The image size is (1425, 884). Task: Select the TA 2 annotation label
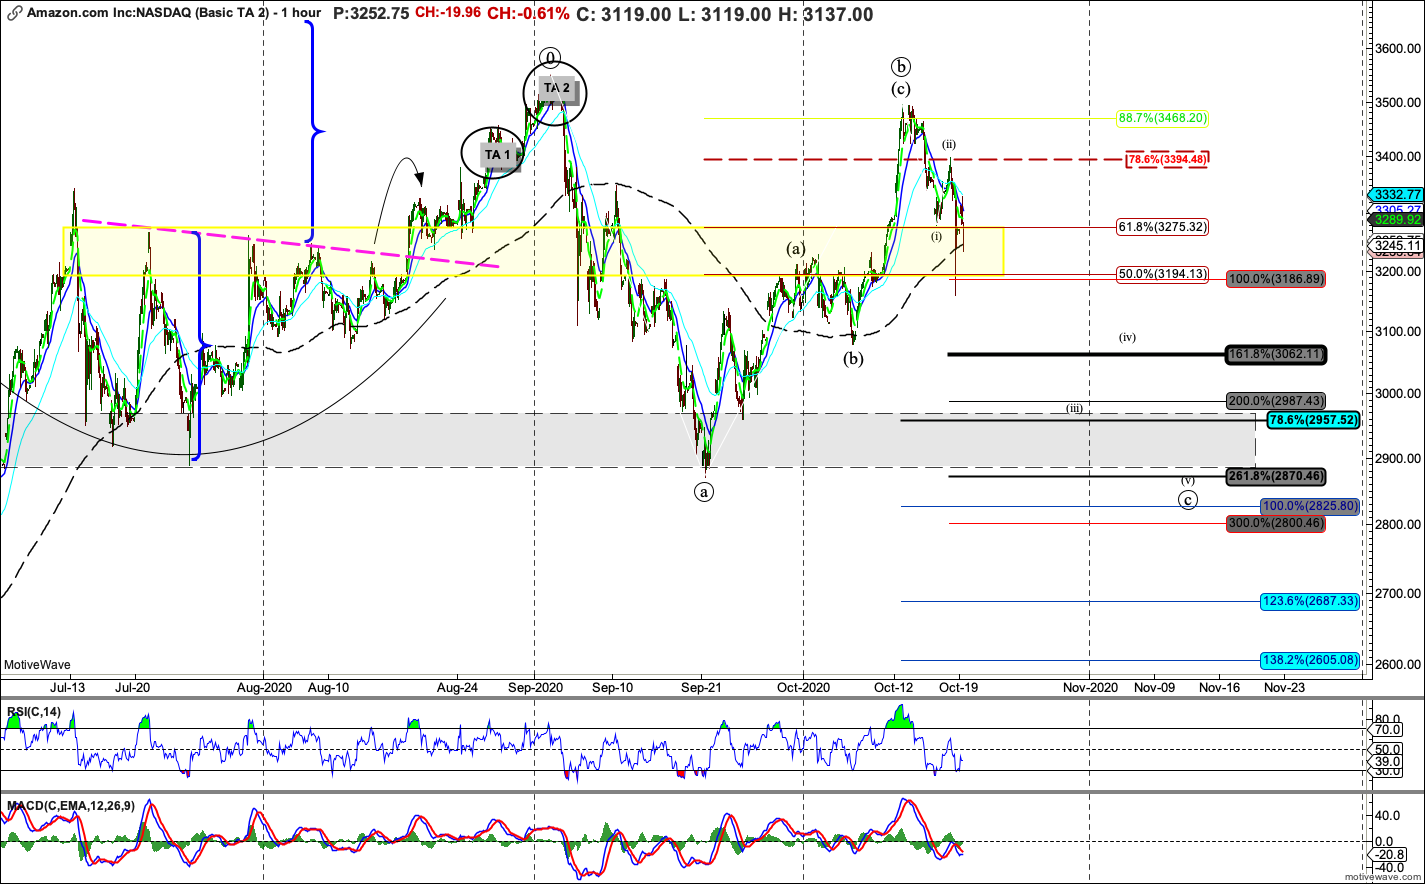coord(557,88)
